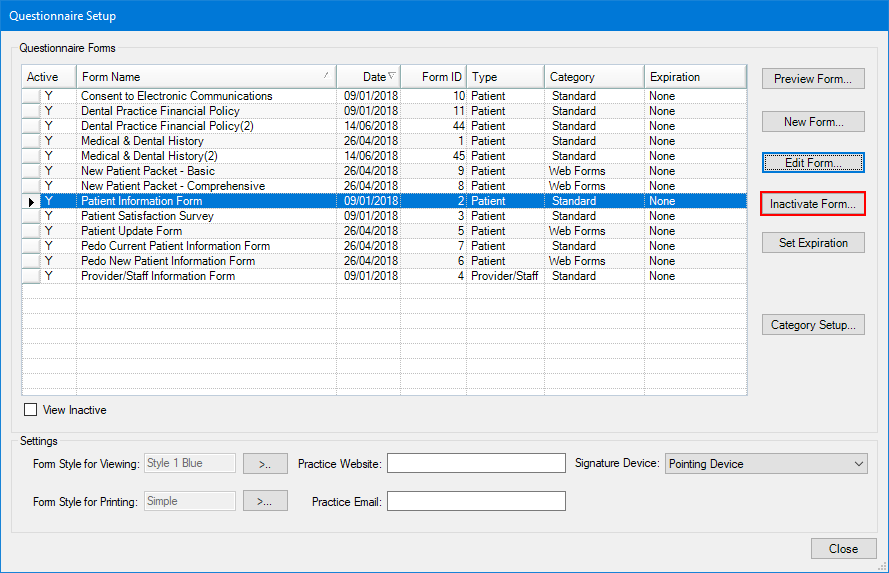Sort by the Expiration column header
The height and width of the screenshot is (573, 889).
695,77
